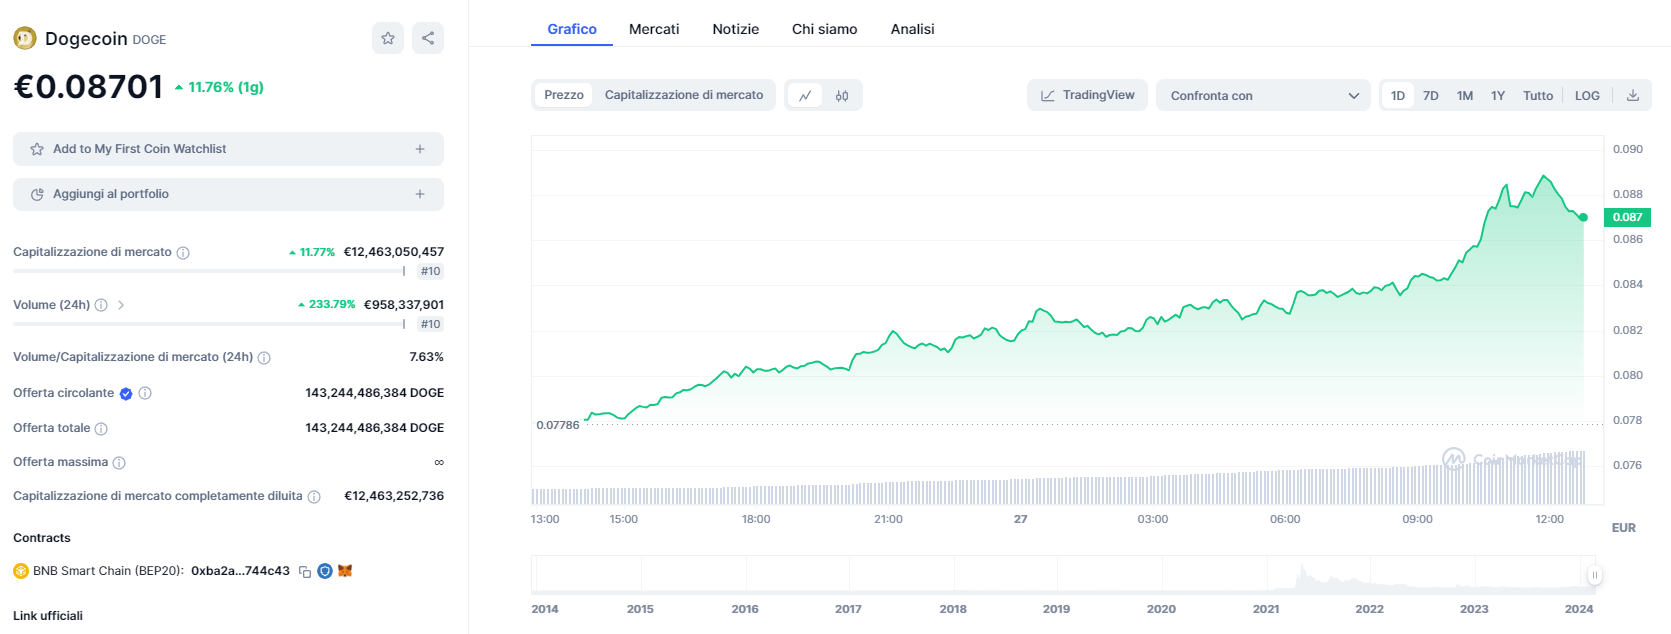
Task: Click the star favorite icon
Action: tap(388, 38)
